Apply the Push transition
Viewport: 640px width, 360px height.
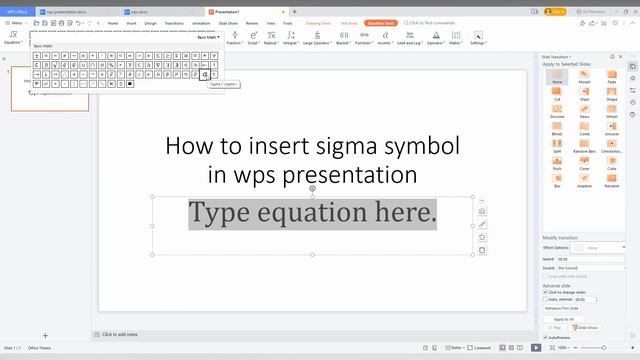557,163
